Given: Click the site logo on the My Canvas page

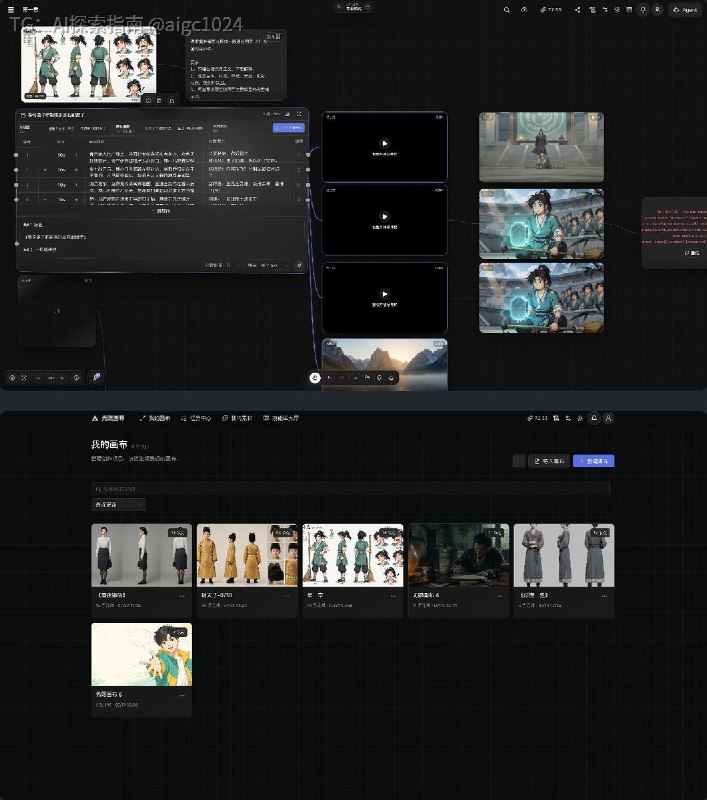Looking at the screenshot, I should tap(108, 418).
